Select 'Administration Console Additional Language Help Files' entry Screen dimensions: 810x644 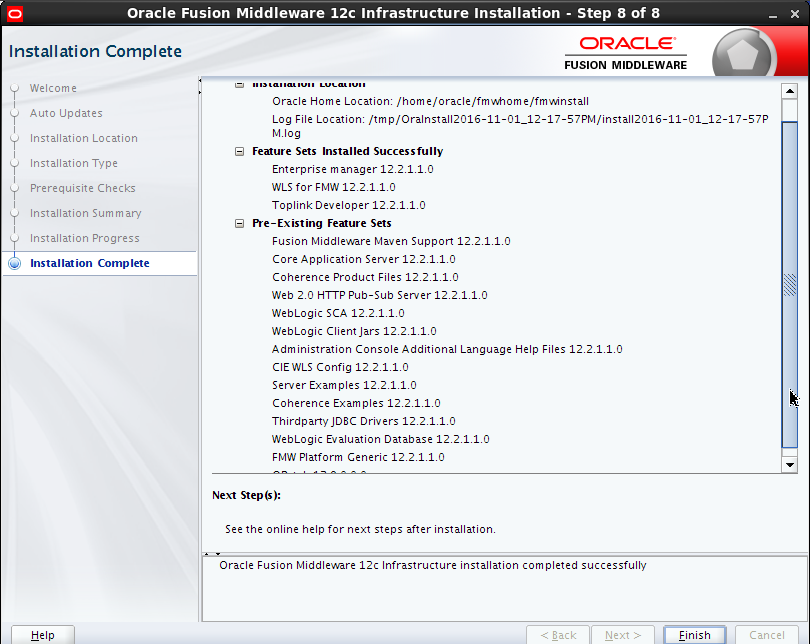coord(447,349)
